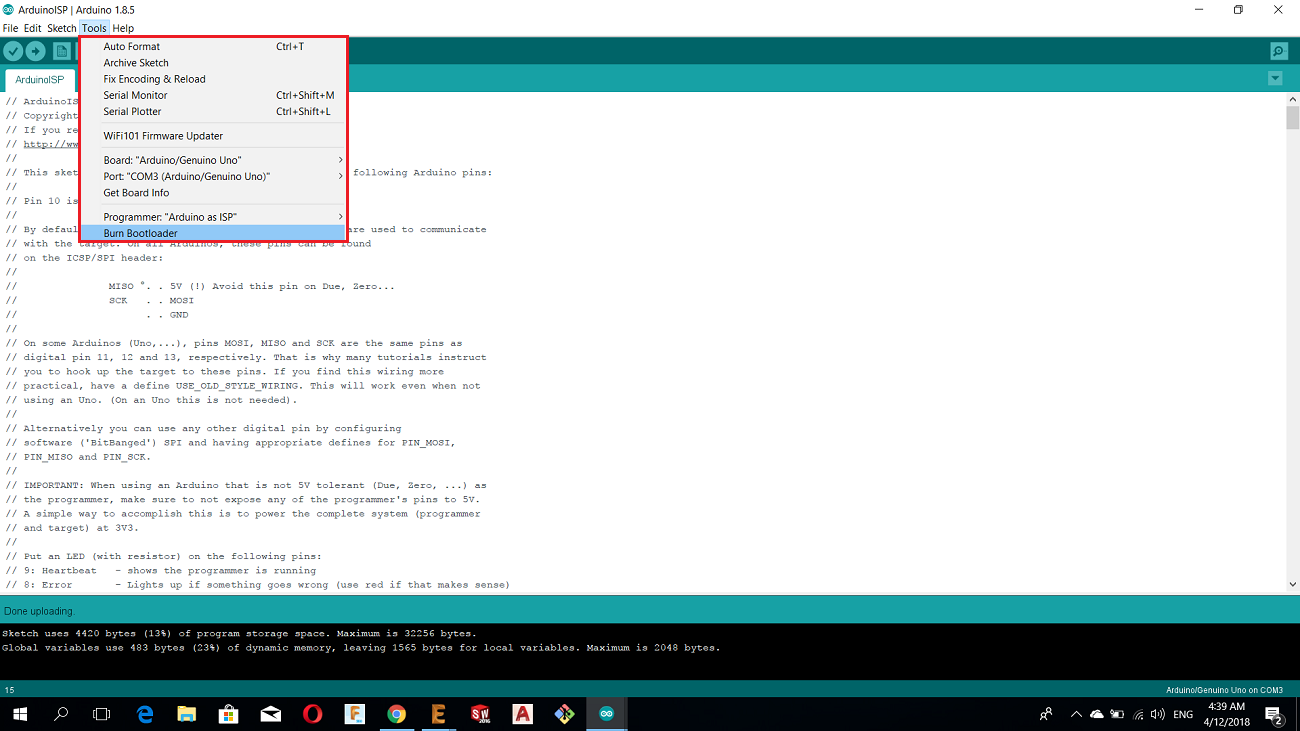Click the OneDrive cloud tray icon

click(1097, 714)
